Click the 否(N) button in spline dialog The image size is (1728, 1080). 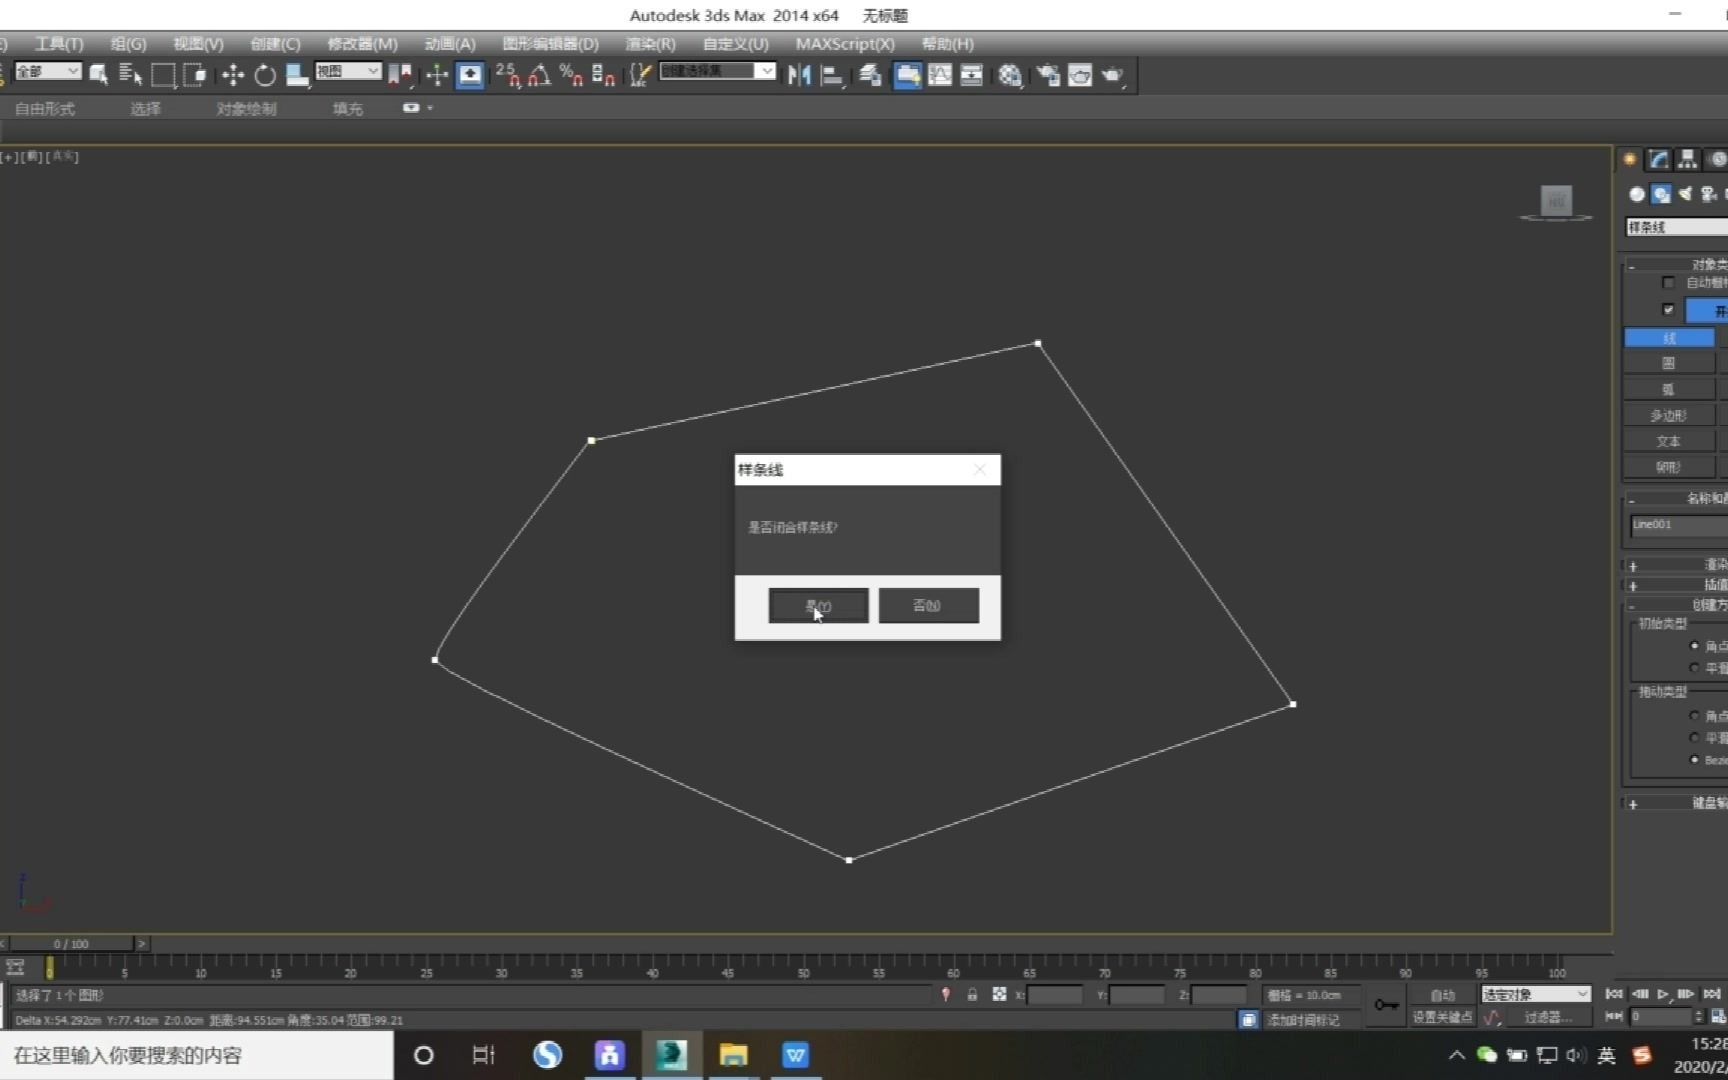coord(928,605)
